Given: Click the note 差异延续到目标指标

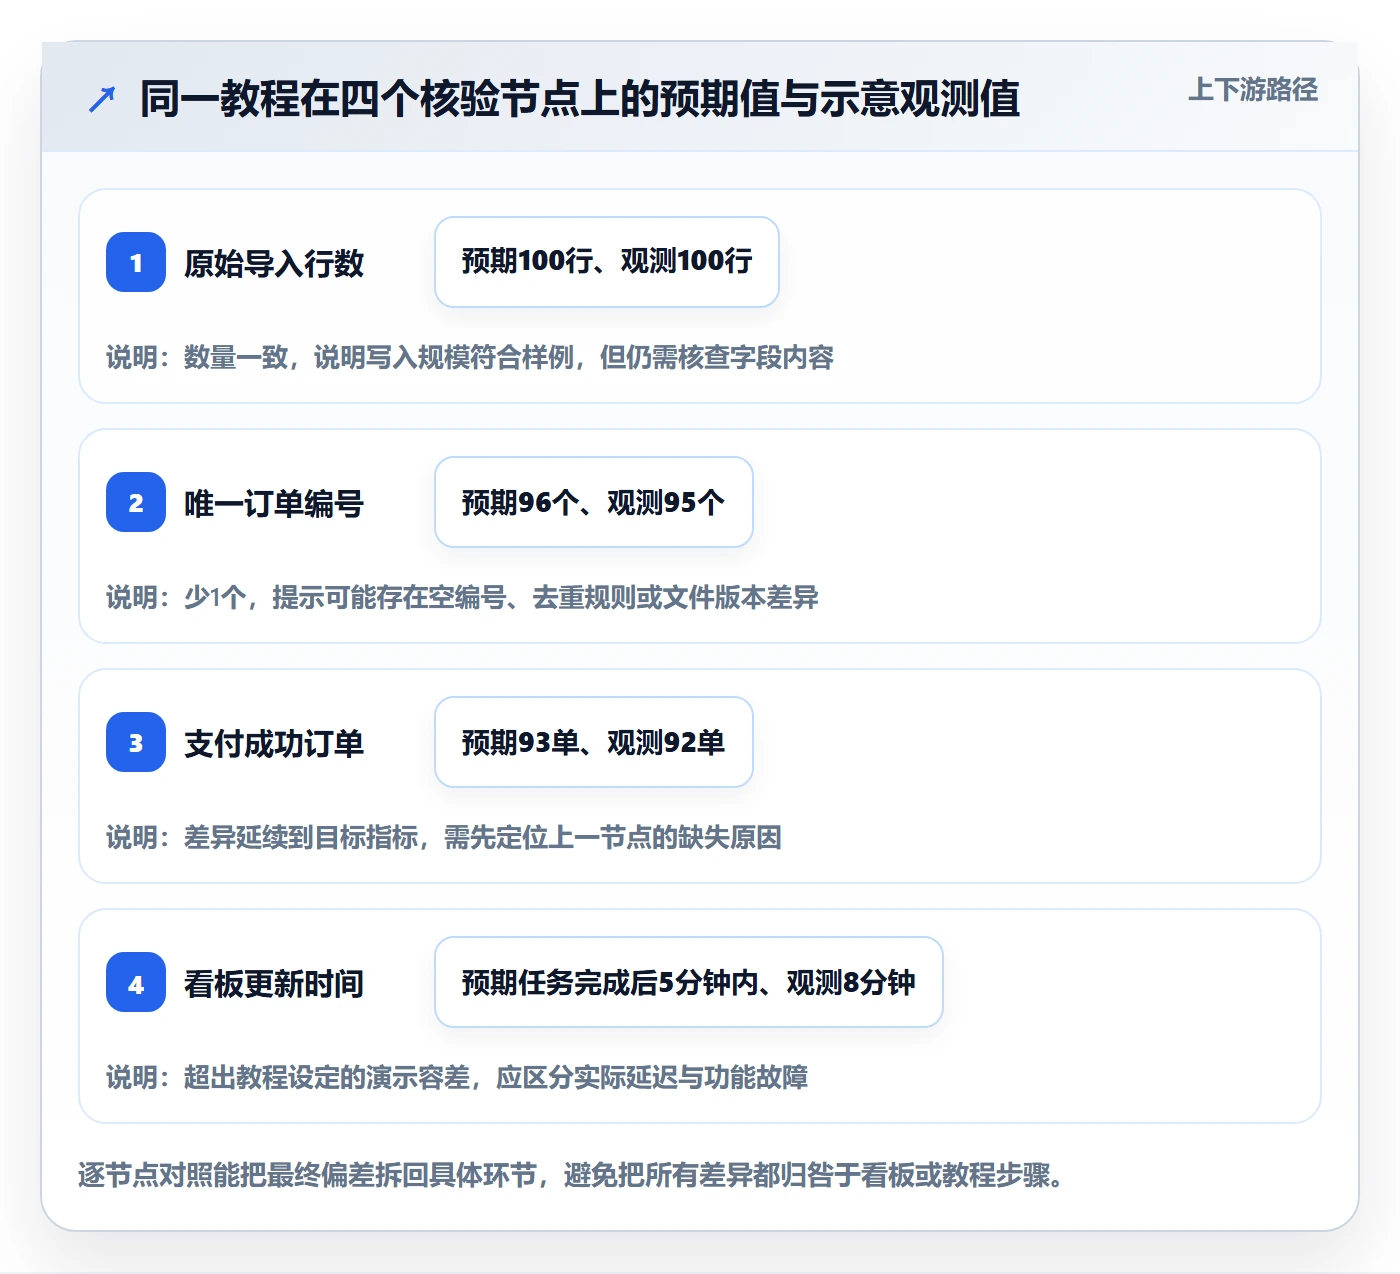Looking at the screenshot, I should pyautogui.click(x=301, y=837).
